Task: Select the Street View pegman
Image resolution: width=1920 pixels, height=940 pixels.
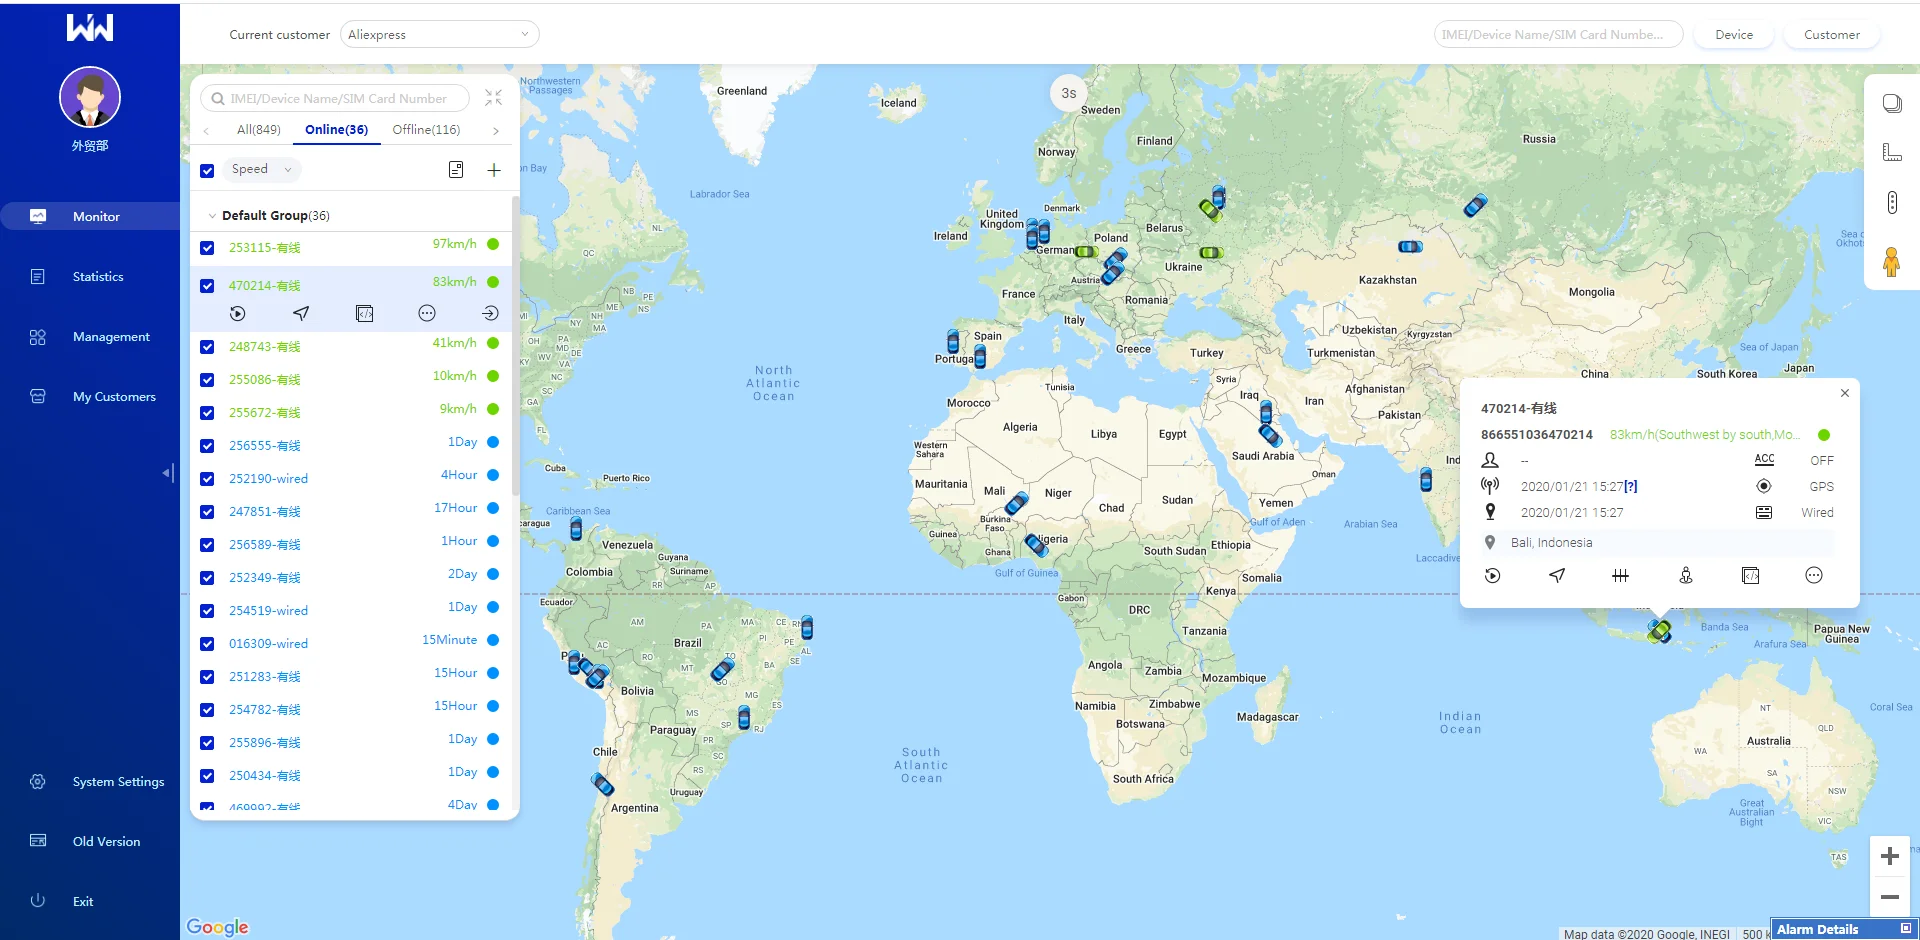Action: (1891, 262)
